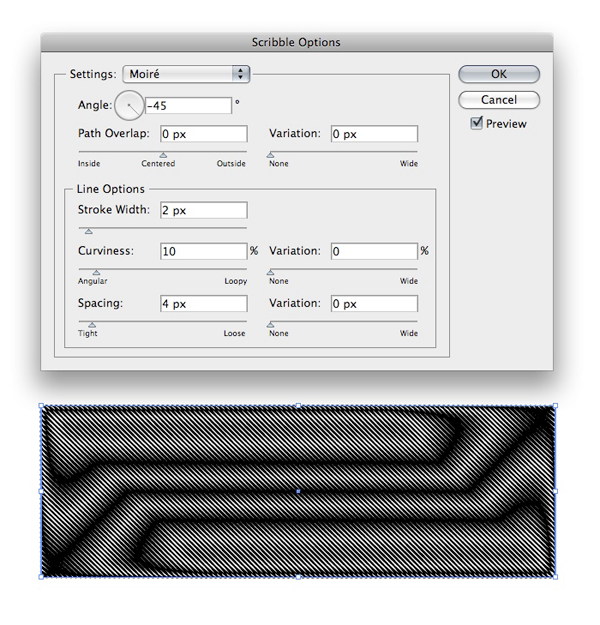Toggle the Preview checkbox
The image size is (600, 625).
(x=476, y=123)
